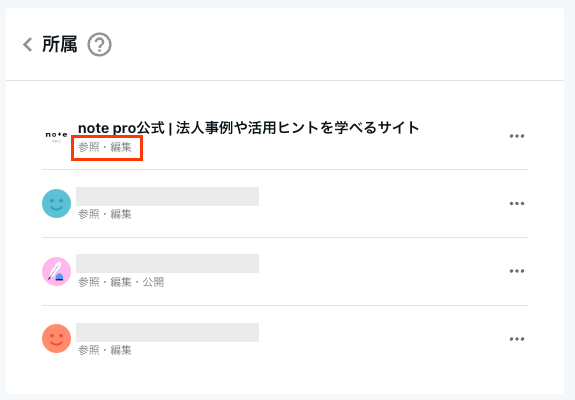This screenshot has width=575, height=400.
Task: Select the pink quill pen avatar
Action: pos(56,271)
